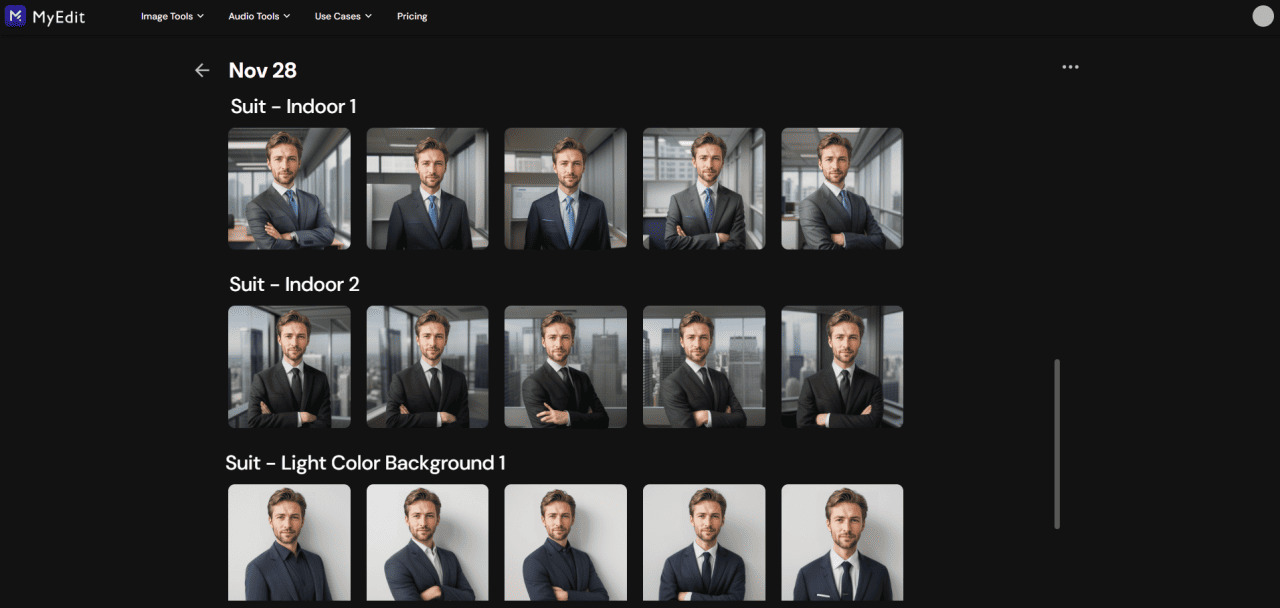Viewport: 1280px width, 608px height.
Task: Open the first Suit – Indoor 2 photo
Action: click(x=289, y=366)
